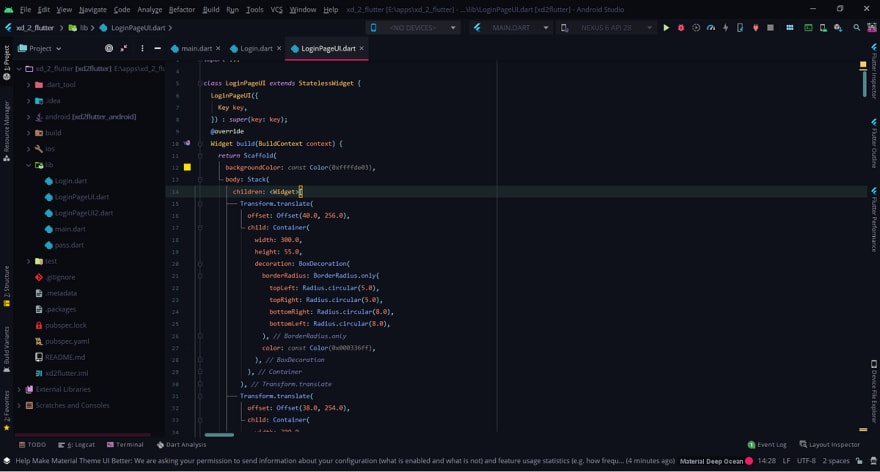Click the "2 spaces" indent status entry

pyautogui.click(x=836, y=461)
